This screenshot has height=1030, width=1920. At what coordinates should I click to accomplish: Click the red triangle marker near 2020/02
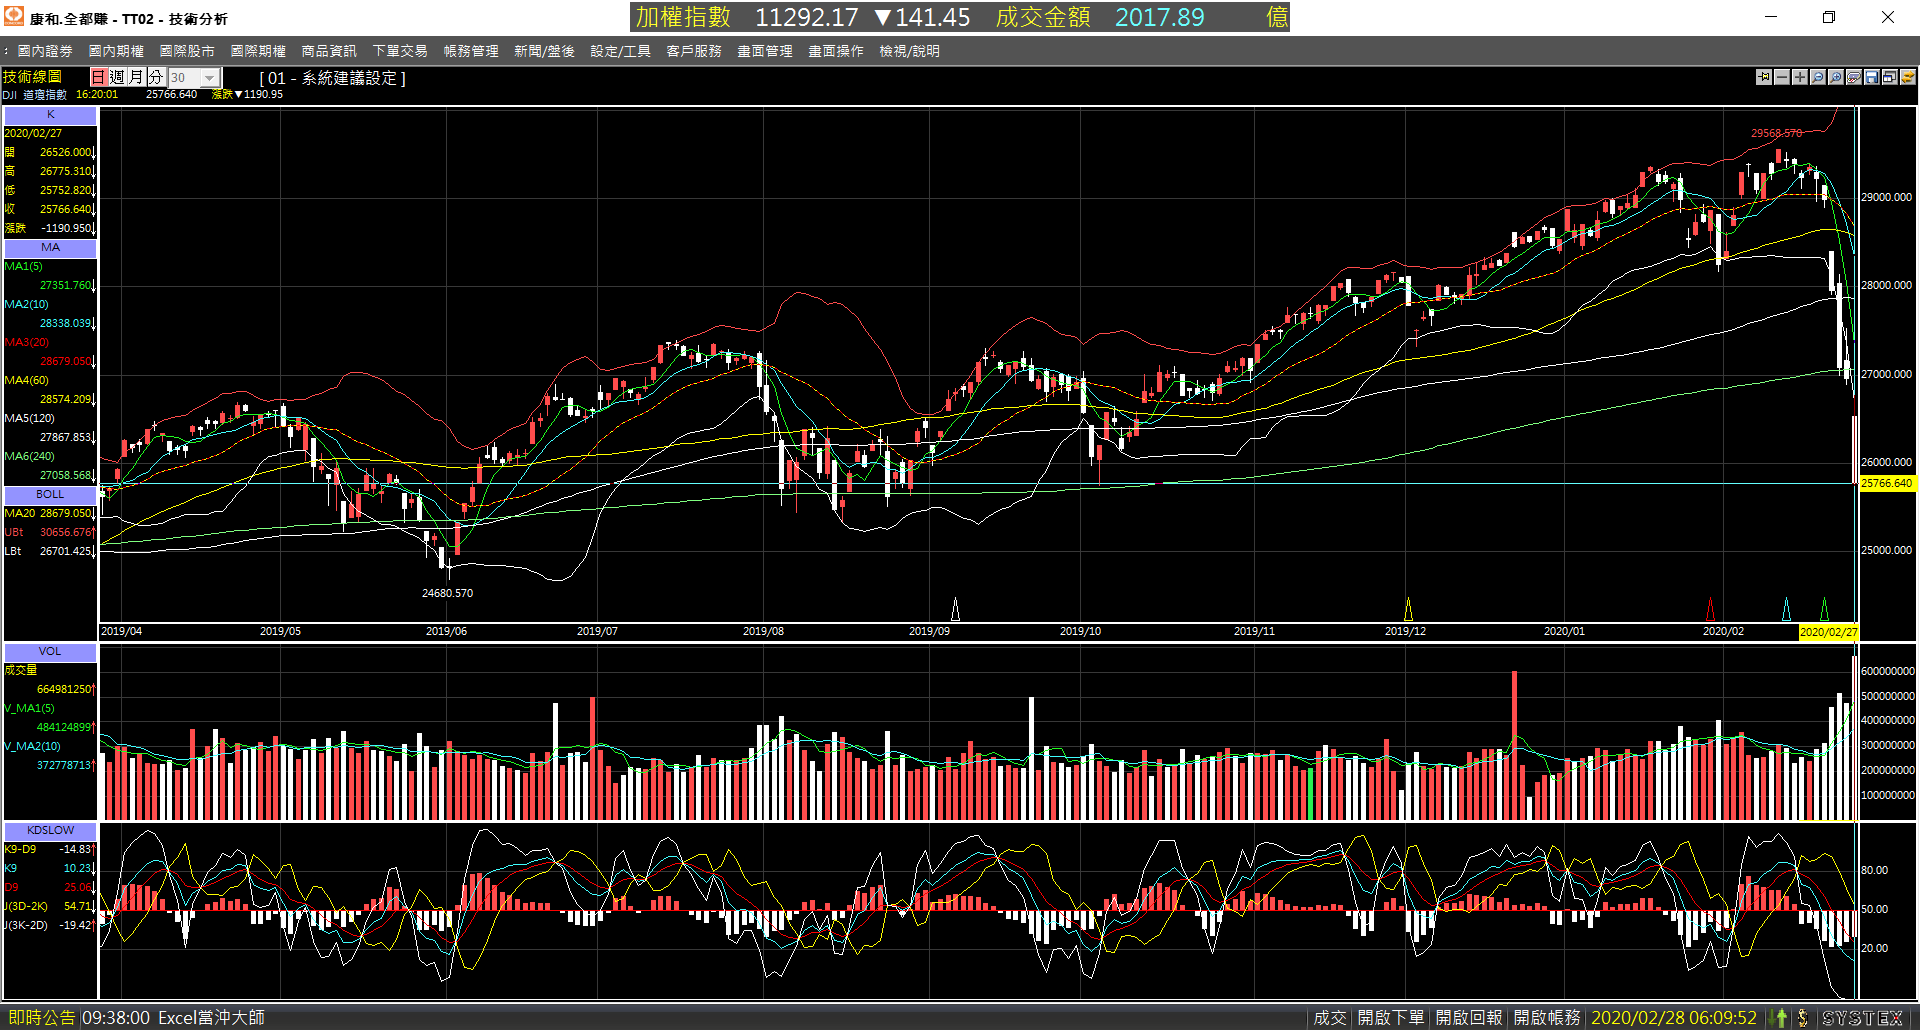pos(1710,609)
